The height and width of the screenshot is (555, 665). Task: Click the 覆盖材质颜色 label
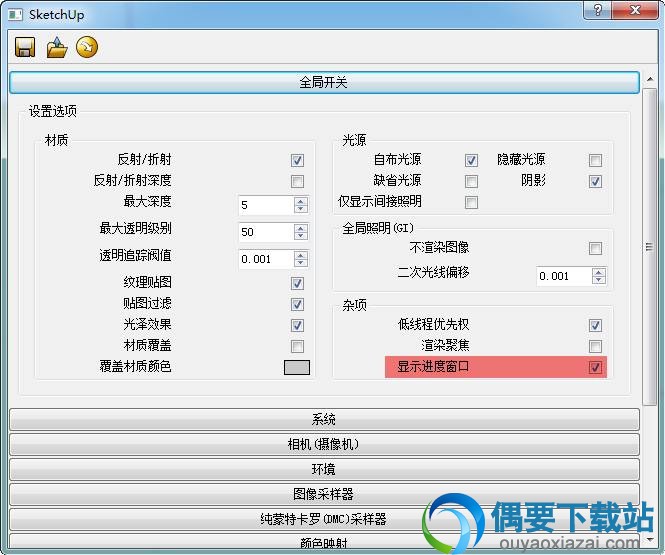135,366
